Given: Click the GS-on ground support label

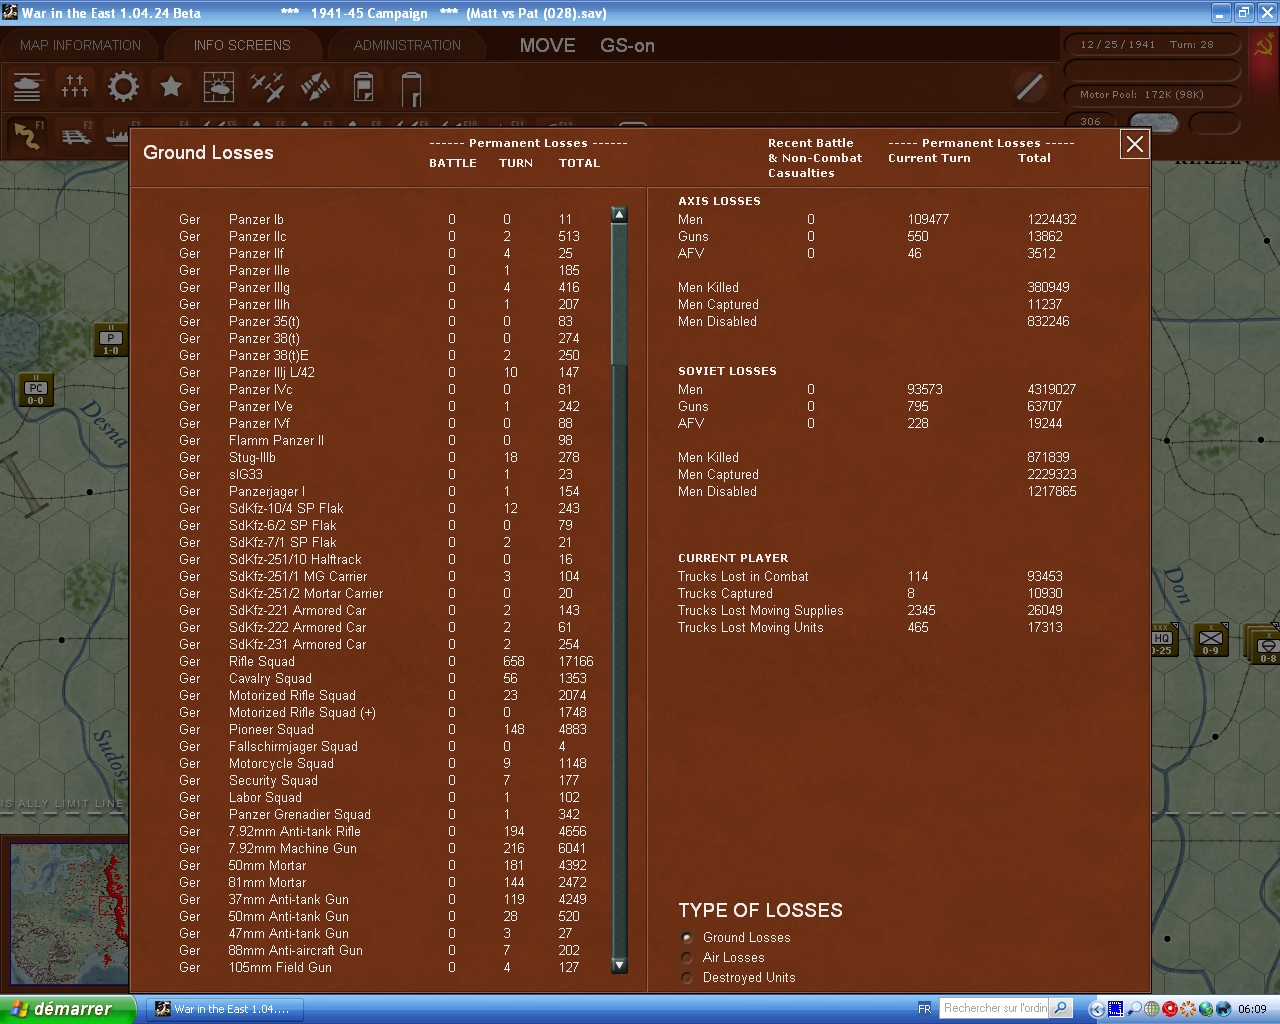Looking at the screenshot, I should coord(628,45).
